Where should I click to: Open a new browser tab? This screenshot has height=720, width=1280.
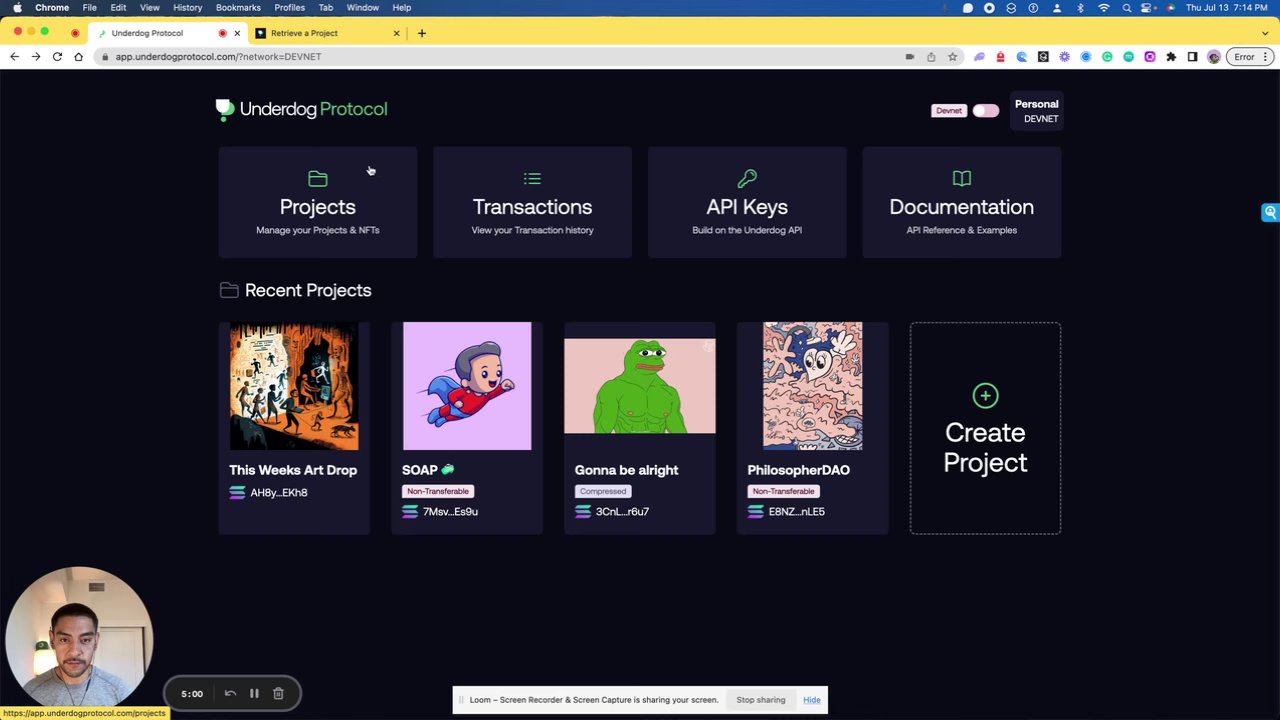pos(422,33)
